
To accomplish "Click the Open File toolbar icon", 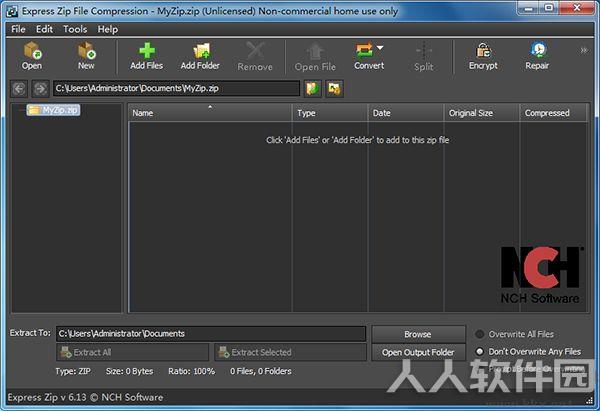I will coord(315,56).
